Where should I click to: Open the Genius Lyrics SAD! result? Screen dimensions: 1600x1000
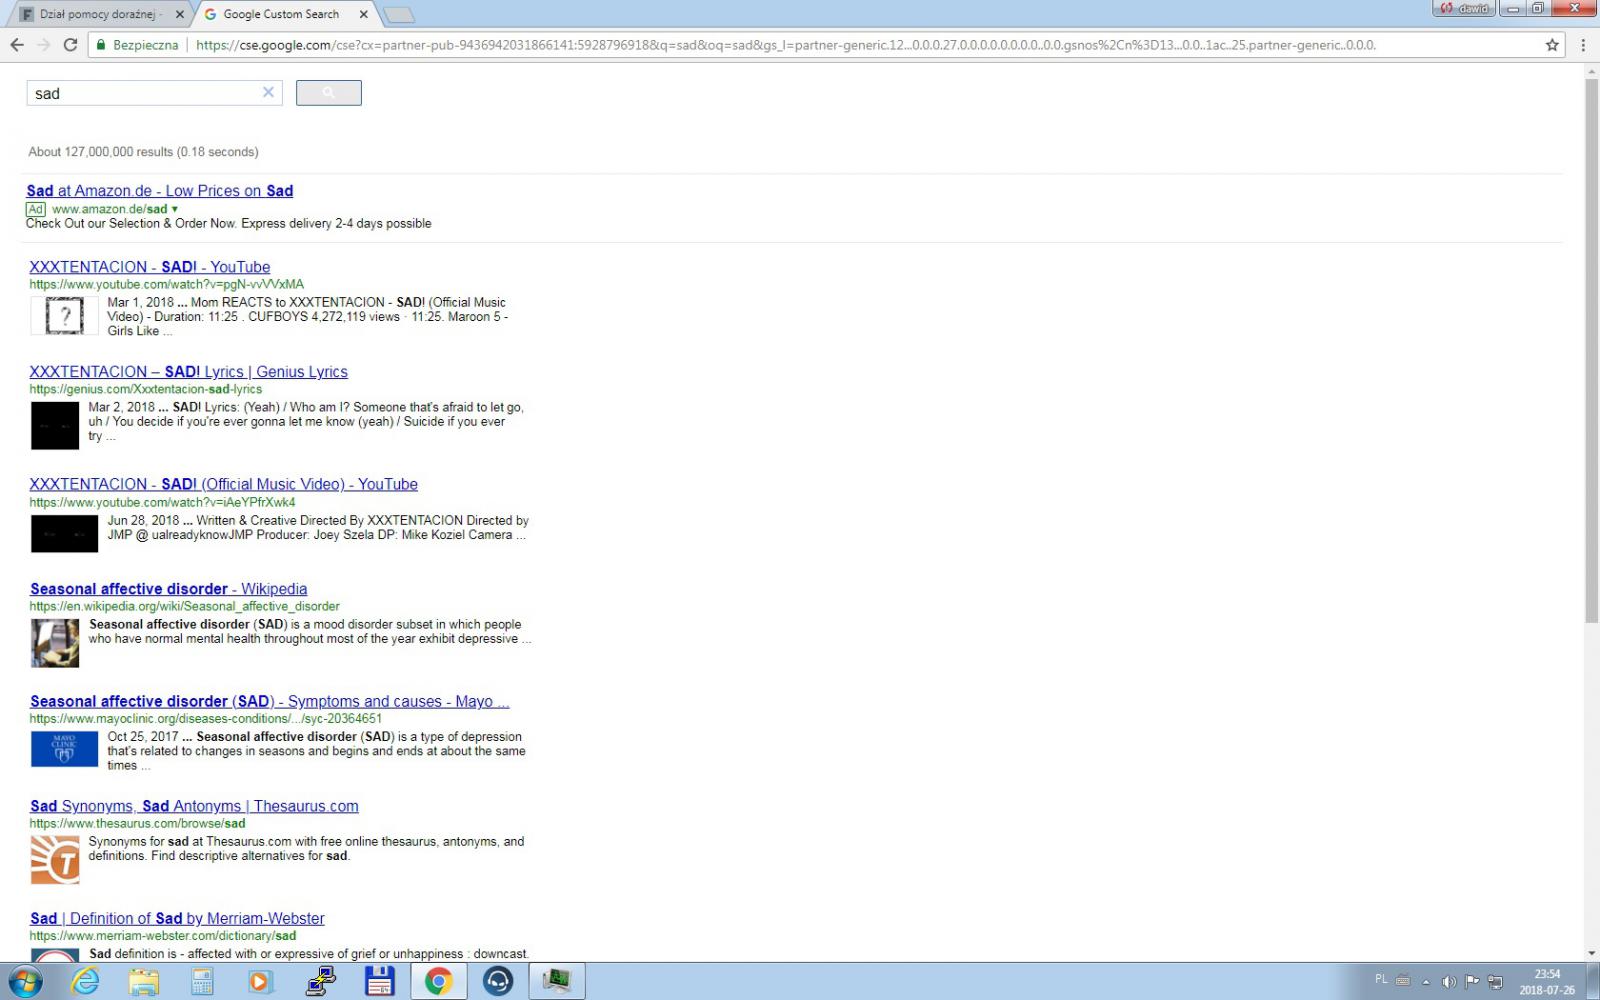[189, 372]
